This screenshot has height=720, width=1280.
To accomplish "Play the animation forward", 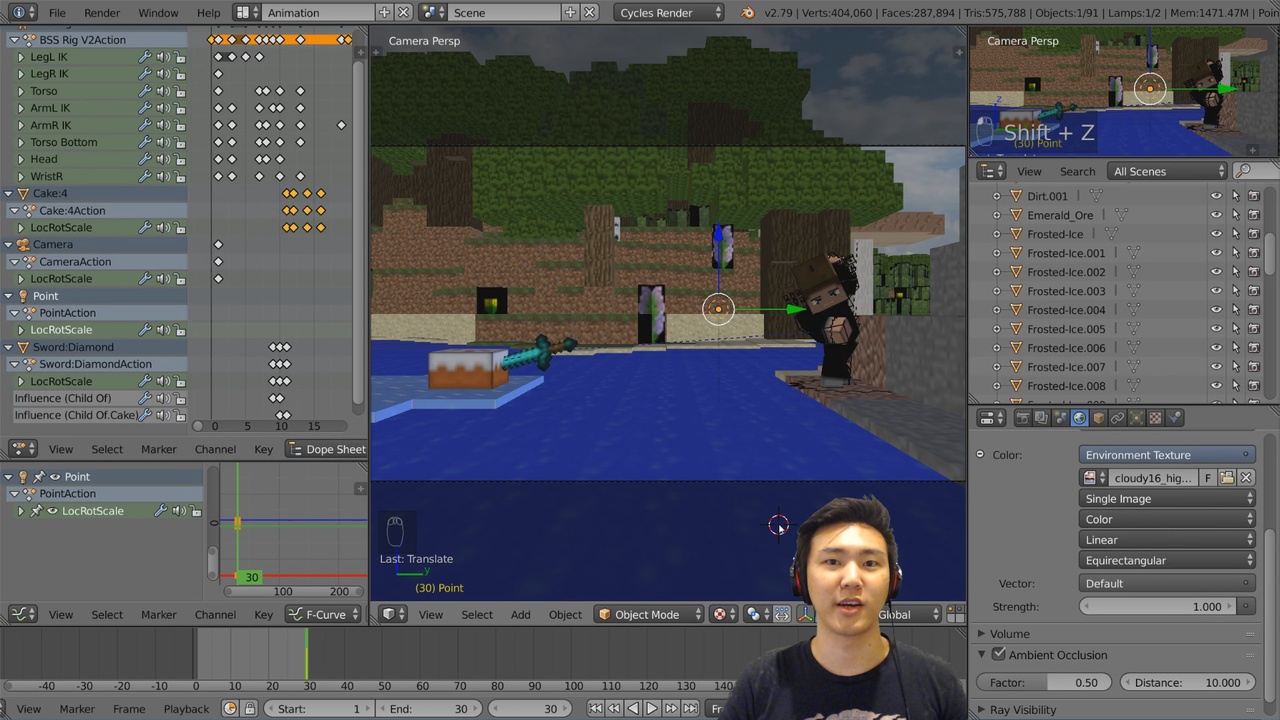I will [x=651, y=709].
